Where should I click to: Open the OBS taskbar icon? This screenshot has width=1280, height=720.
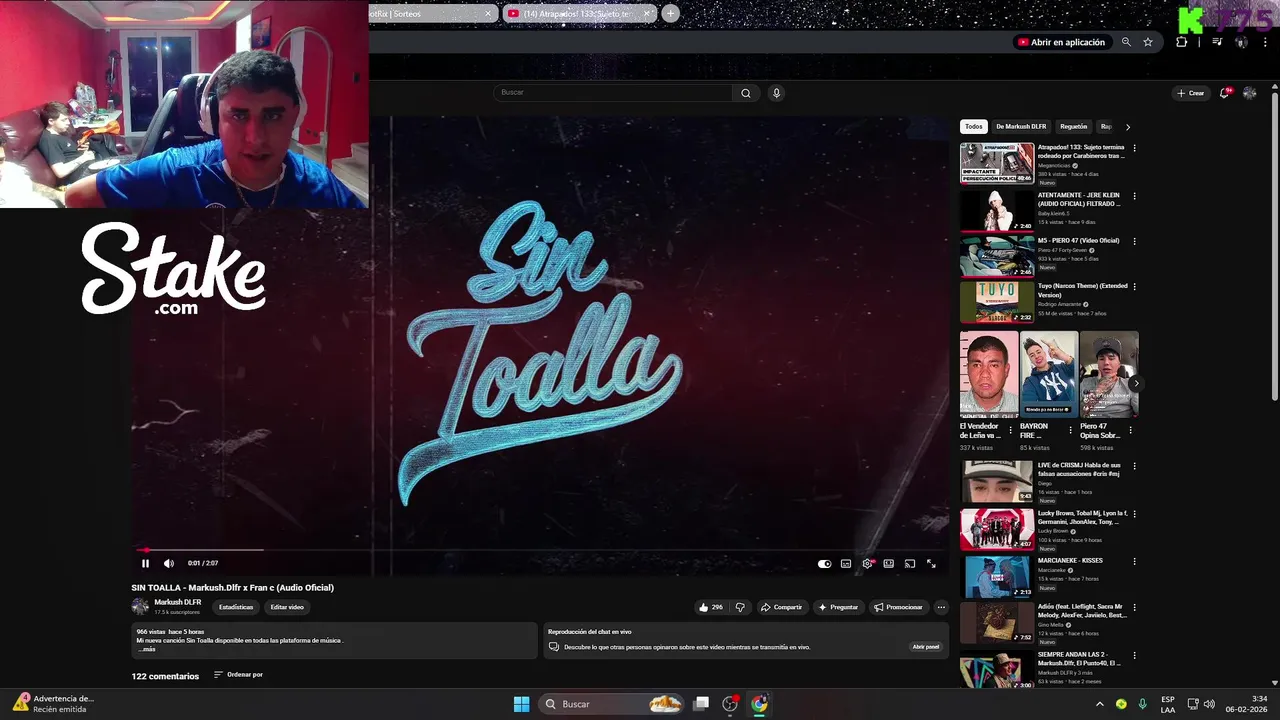coord(730,704)
